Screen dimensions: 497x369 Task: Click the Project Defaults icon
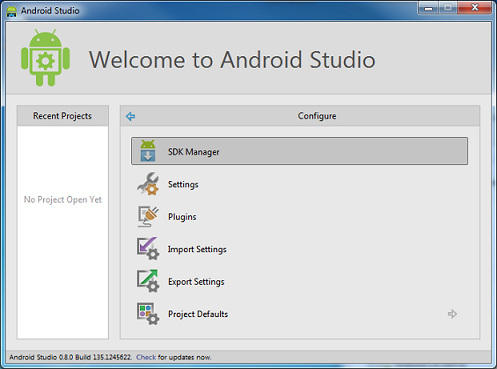click(x=148, y=313)
